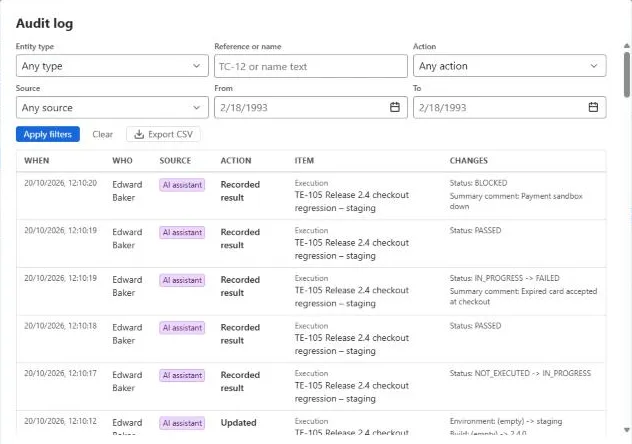Click the To date field
This screenshot has width=632, height=444.
click(509, 108)
